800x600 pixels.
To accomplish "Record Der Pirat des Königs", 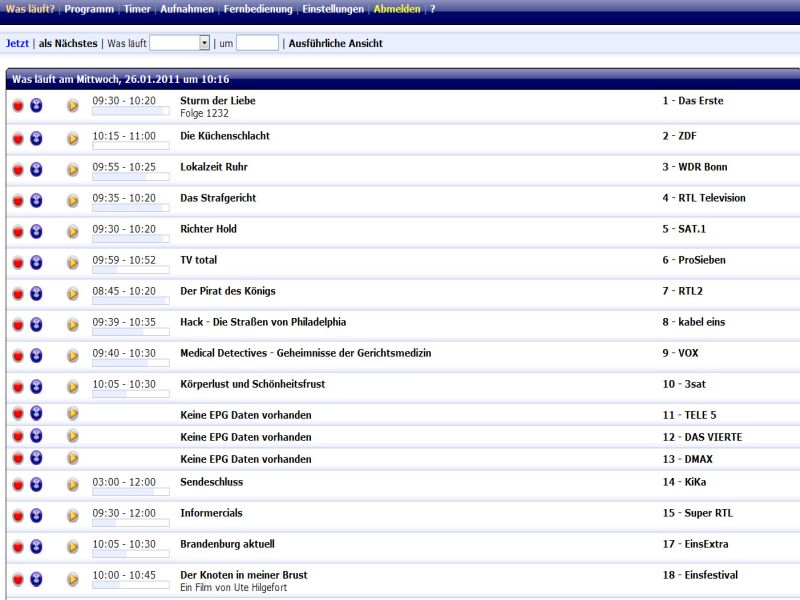I will 18,293.
